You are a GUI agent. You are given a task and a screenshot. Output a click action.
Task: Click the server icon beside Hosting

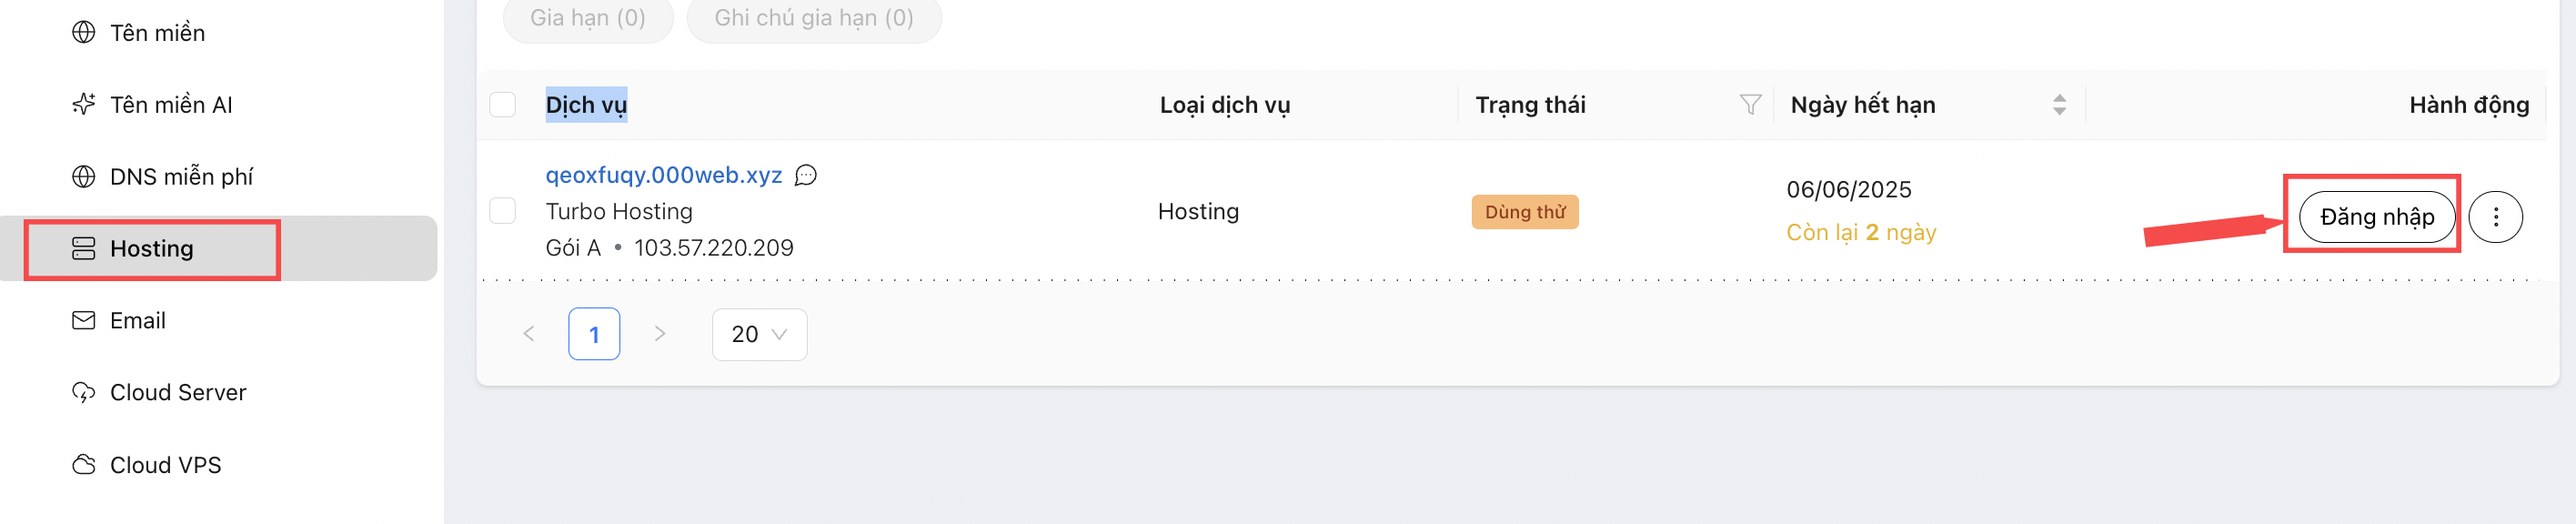[x=84, y=249]
